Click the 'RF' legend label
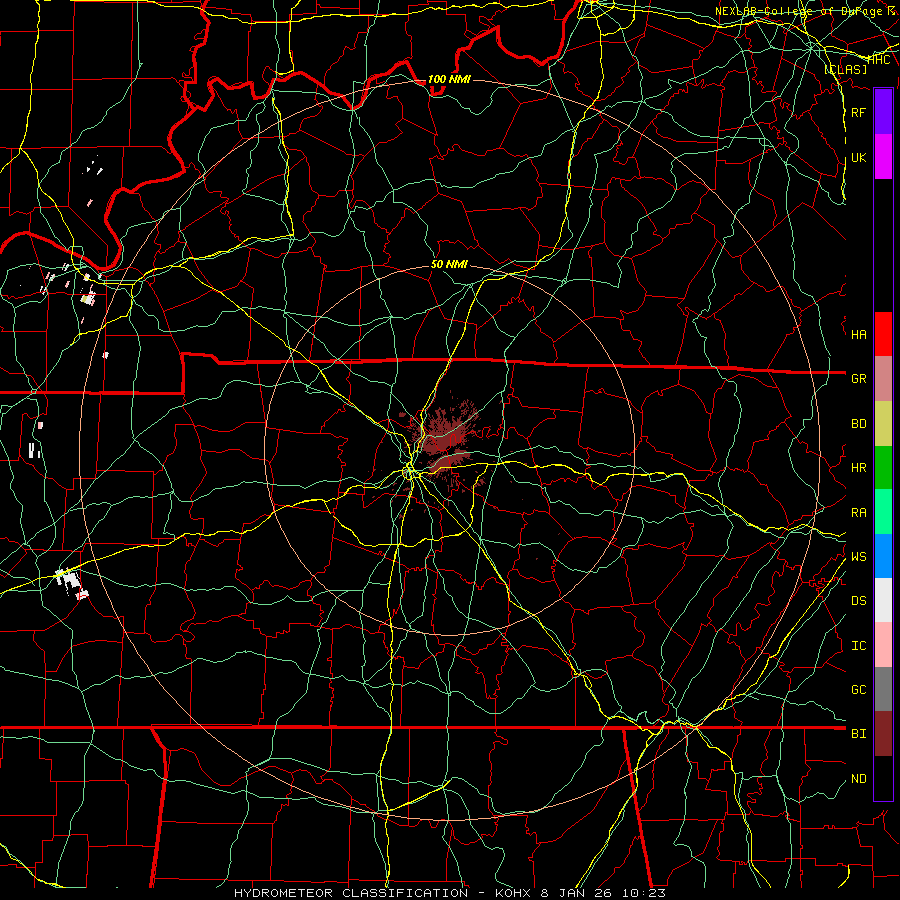The image size is (900, 900). point(858,112)
